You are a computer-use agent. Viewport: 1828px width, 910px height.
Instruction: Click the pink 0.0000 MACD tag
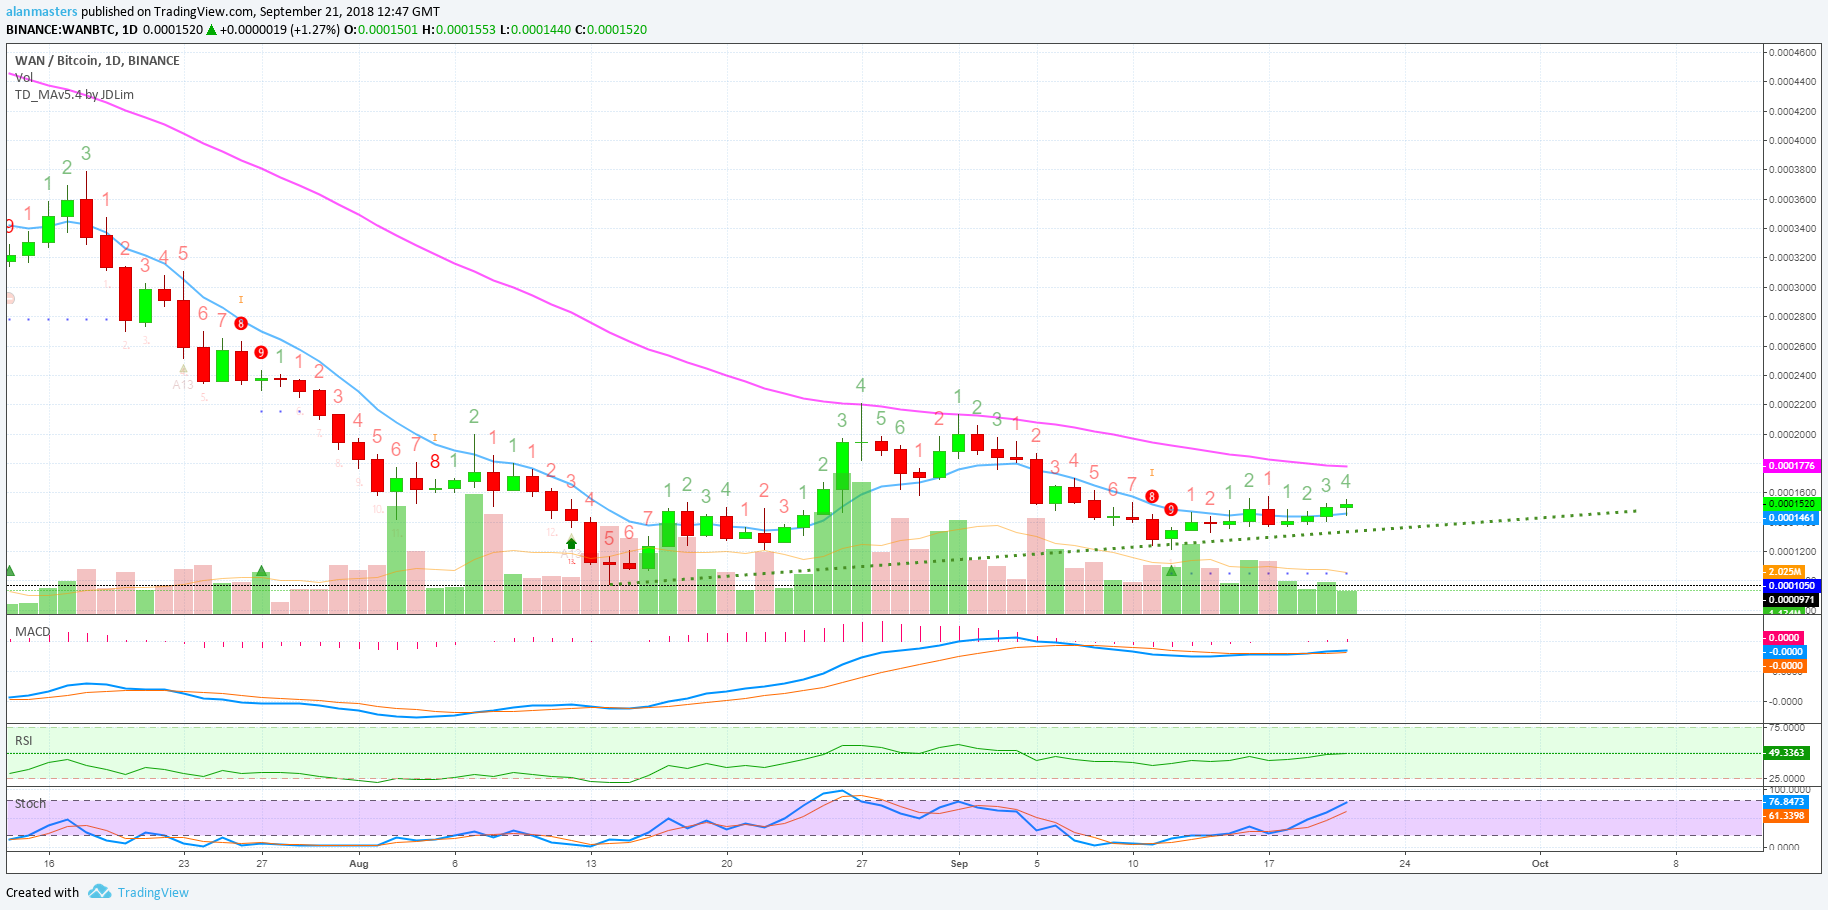[1784, 637]
